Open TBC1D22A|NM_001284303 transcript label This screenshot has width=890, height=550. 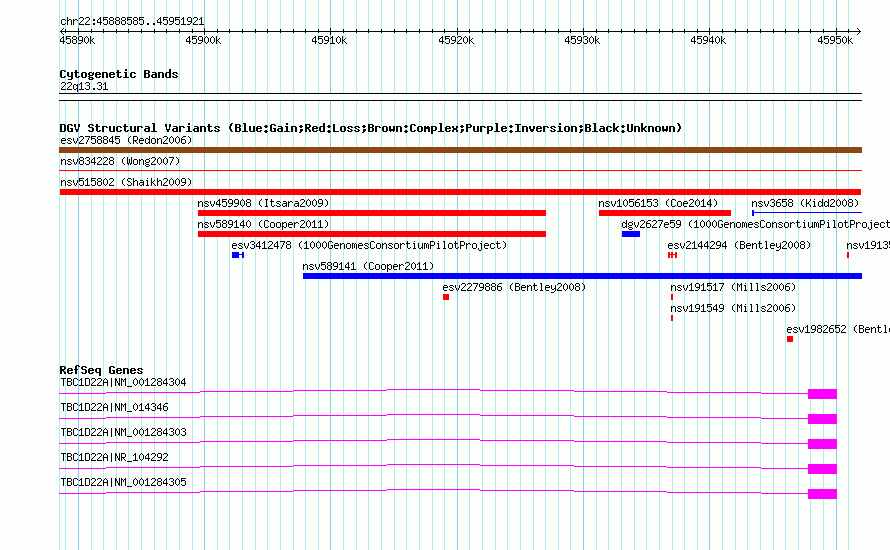coord(123,433)
